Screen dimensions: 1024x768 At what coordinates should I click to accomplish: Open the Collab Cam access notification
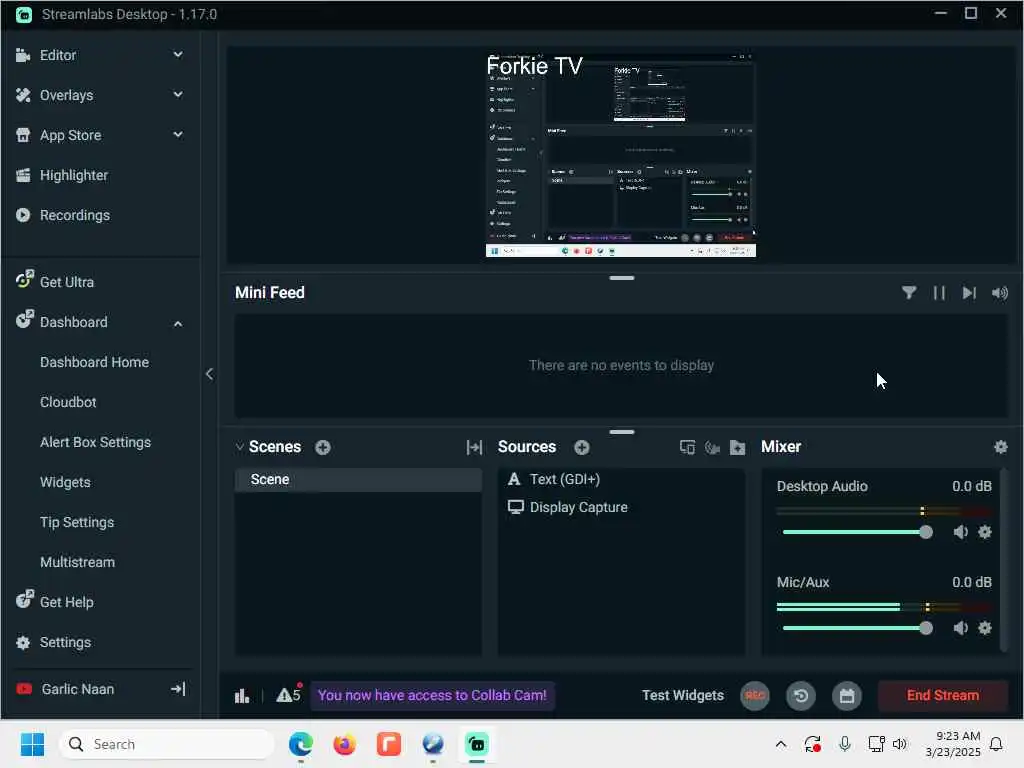coord(432,696)
